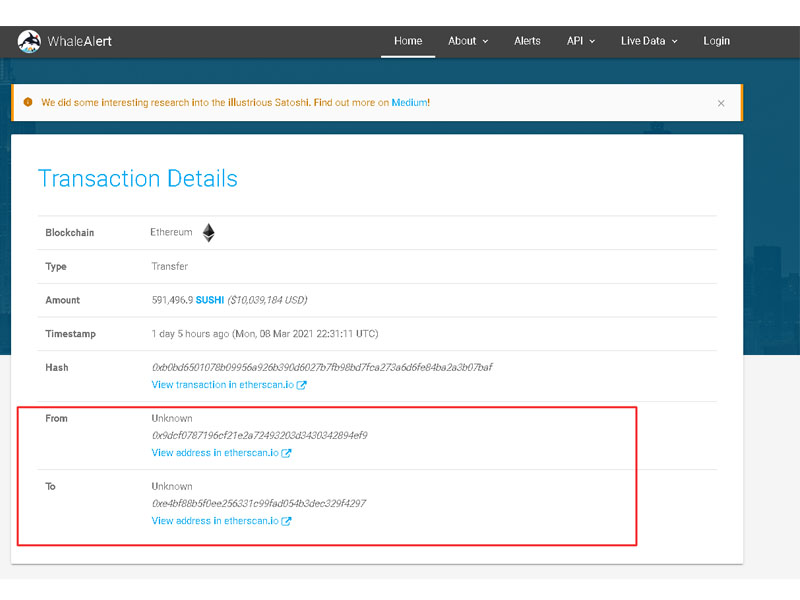Viewport: 800px width, 600px height.
Task: Click Unknown owner label in To row
Action: 172,486
